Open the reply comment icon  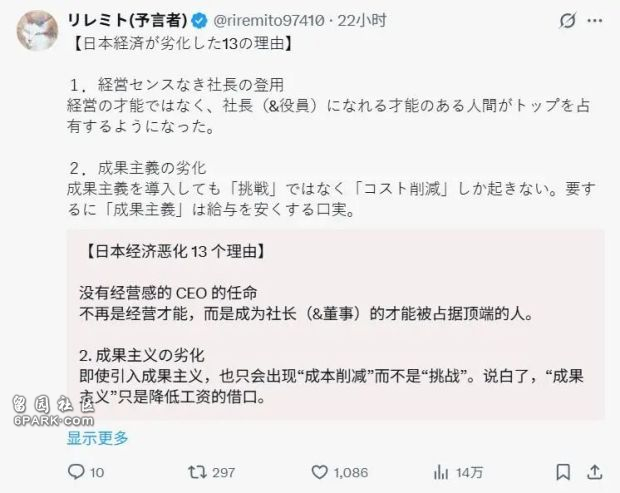pyautogui.click(x=76, y=472)
